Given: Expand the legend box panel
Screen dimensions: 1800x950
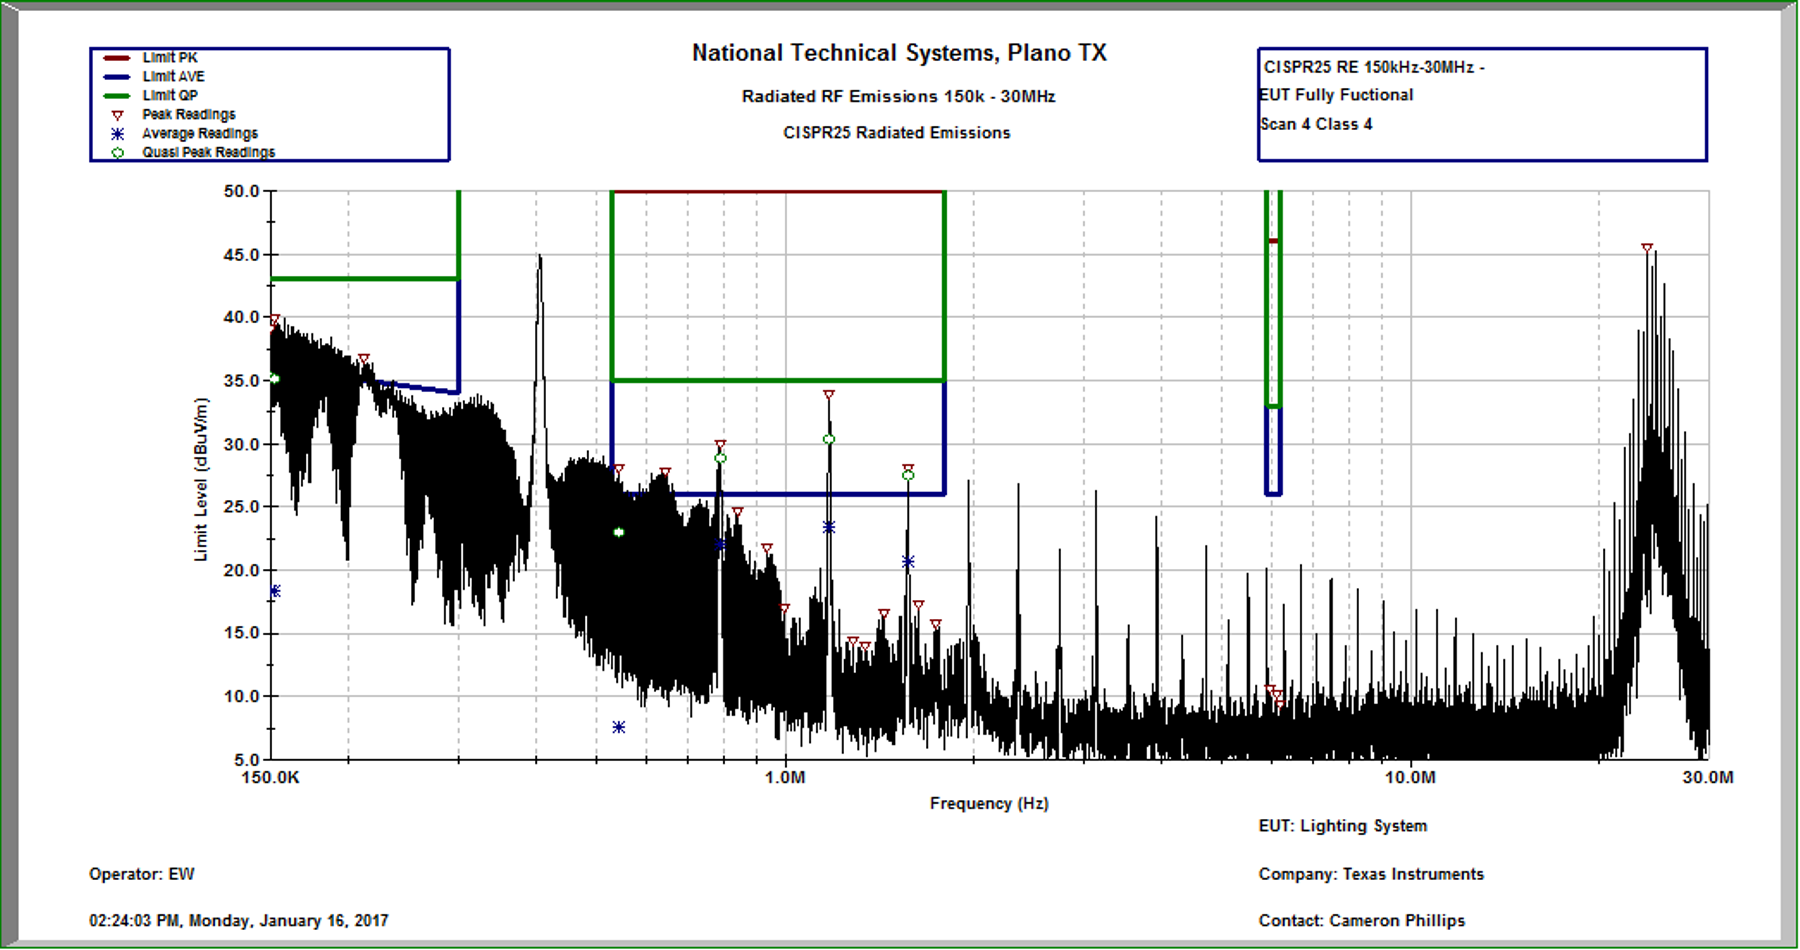Looking at the screenshot, I should pos(270,105).
